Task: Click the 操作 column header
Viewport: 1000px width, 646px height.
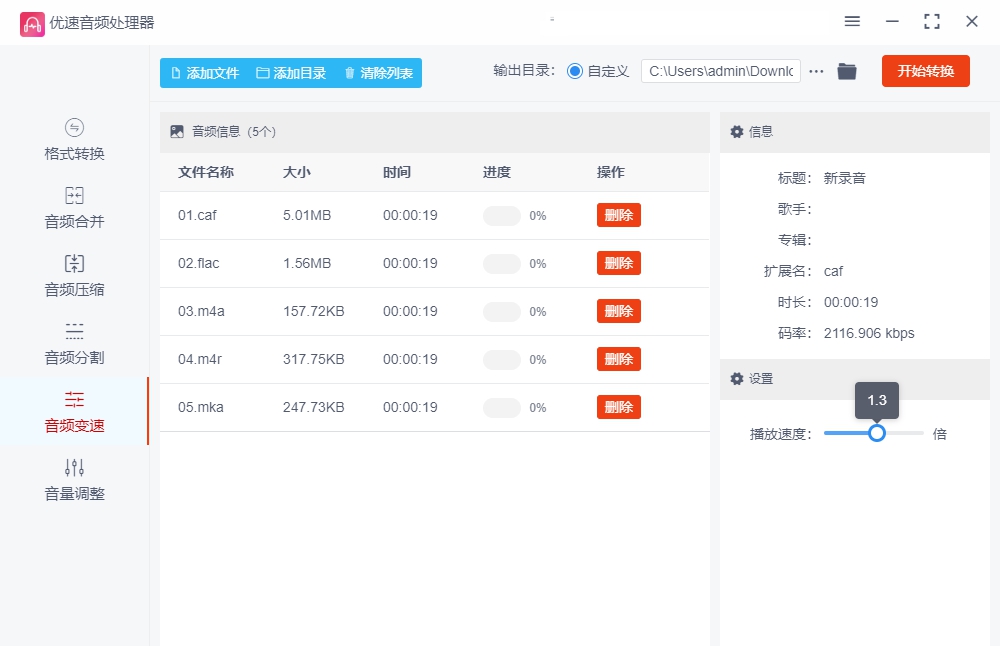Action: click(x=611, y=172)
